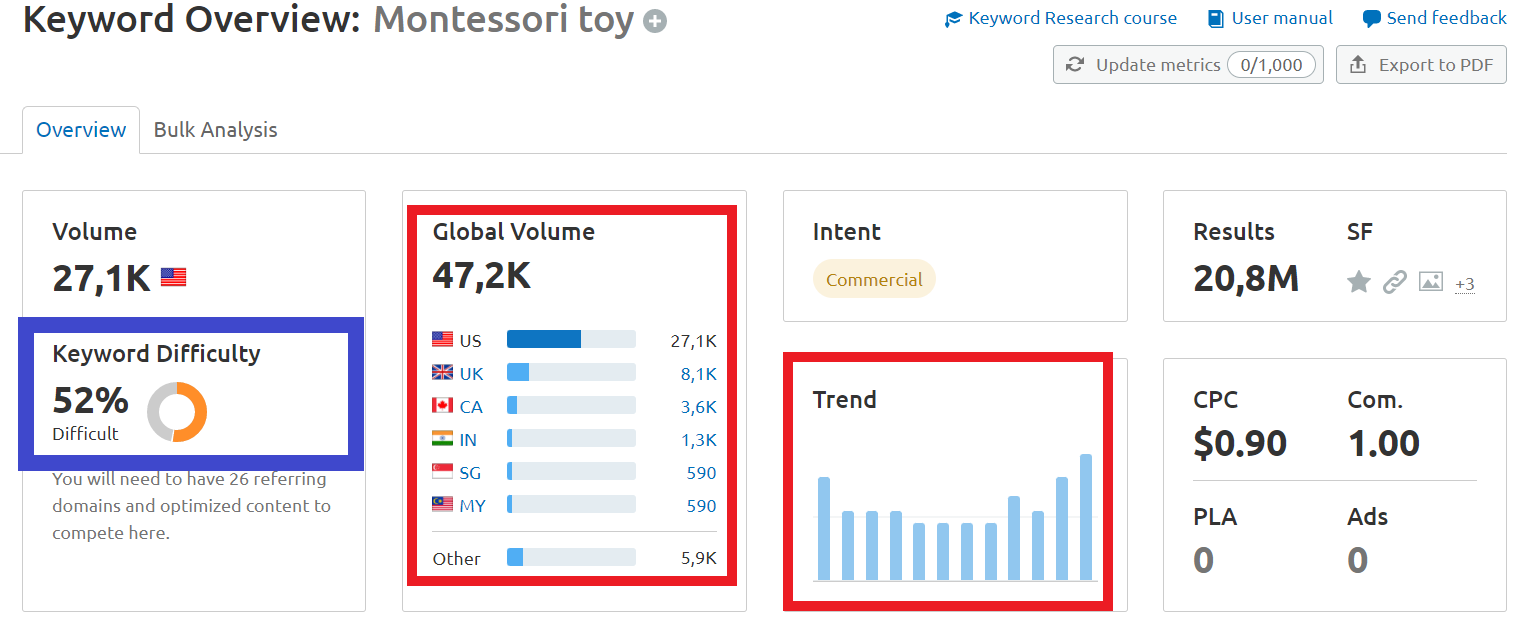Select the Overview tab
1517x625 pixels.
81,130
